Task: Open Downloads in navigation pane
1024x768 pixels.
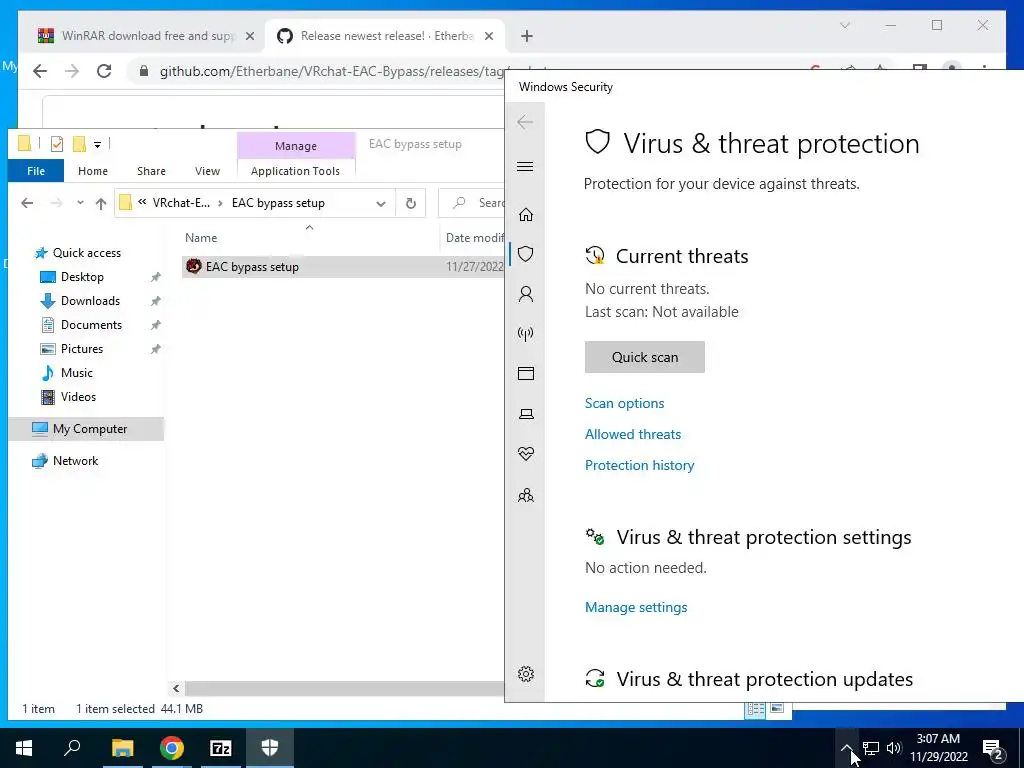Action: point(90,301)
